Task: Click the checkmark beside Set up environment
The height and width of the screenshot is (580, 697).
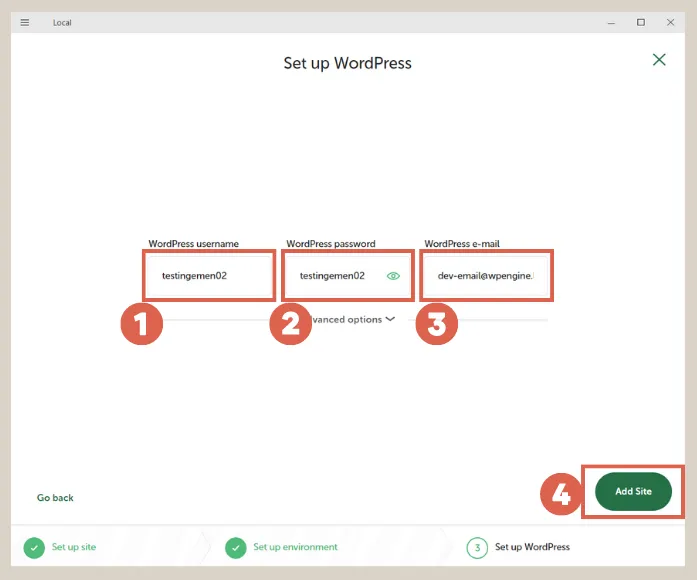Action: [236, 548]
